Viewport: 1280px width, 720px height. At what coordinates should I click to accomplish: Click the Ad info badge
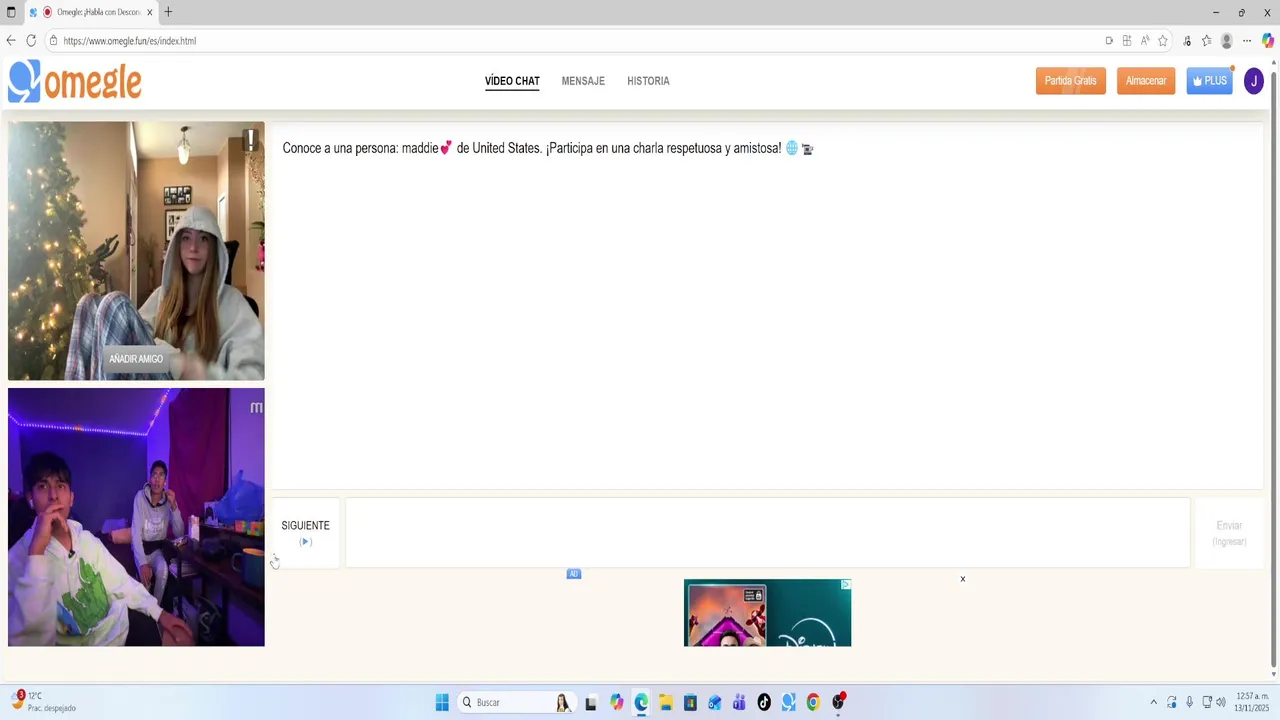pos(574,574)
